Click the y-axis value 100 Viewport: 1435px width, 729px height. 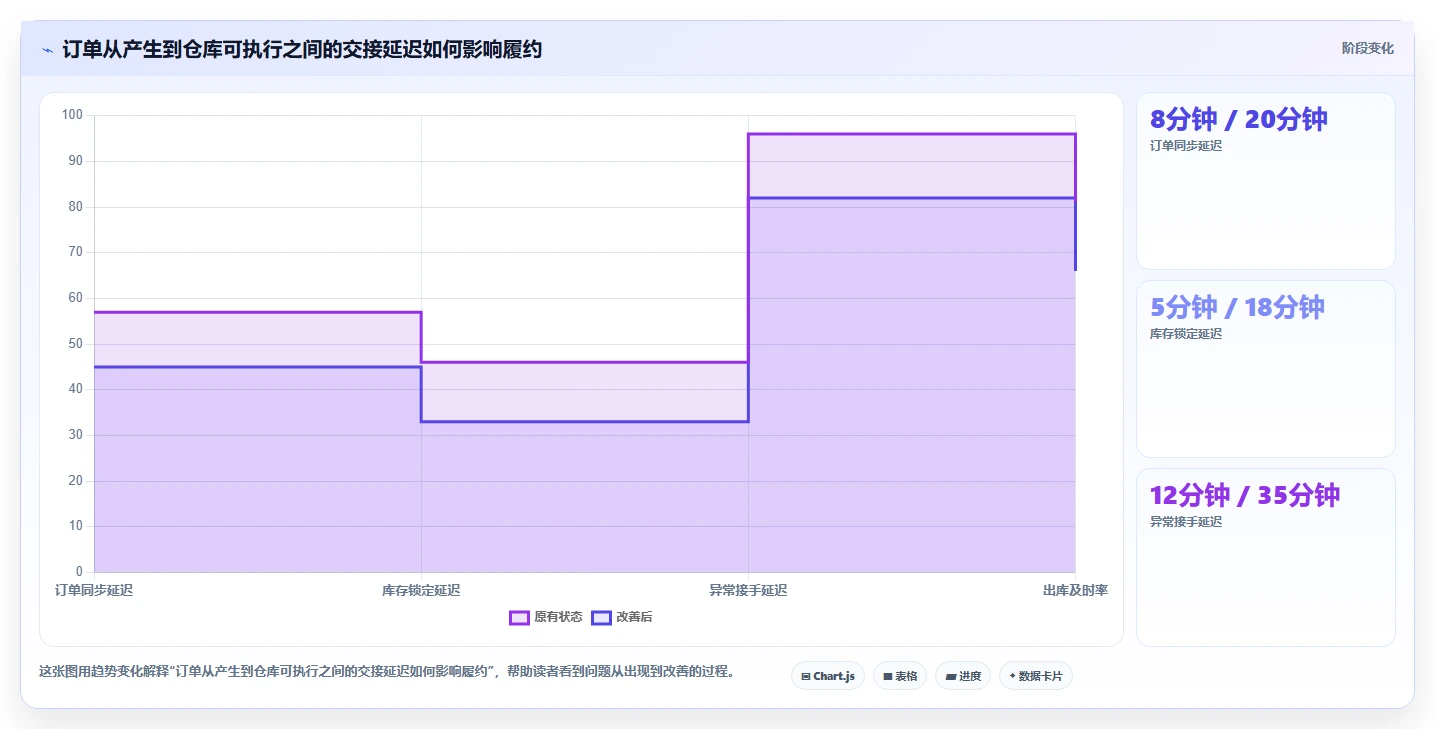tap(72, 115)
